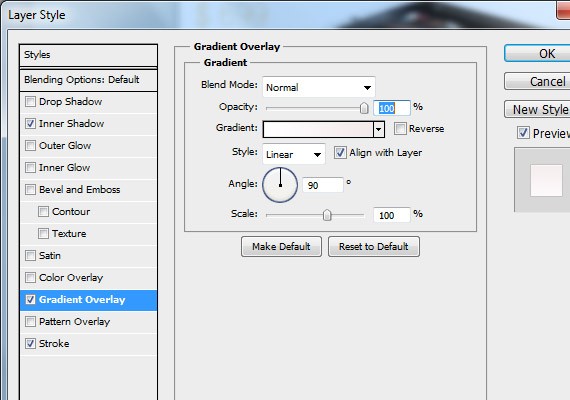Turn on the Outer Glow checkbox
Viewport: 570px width, 400px height.
tap(31, 145)
